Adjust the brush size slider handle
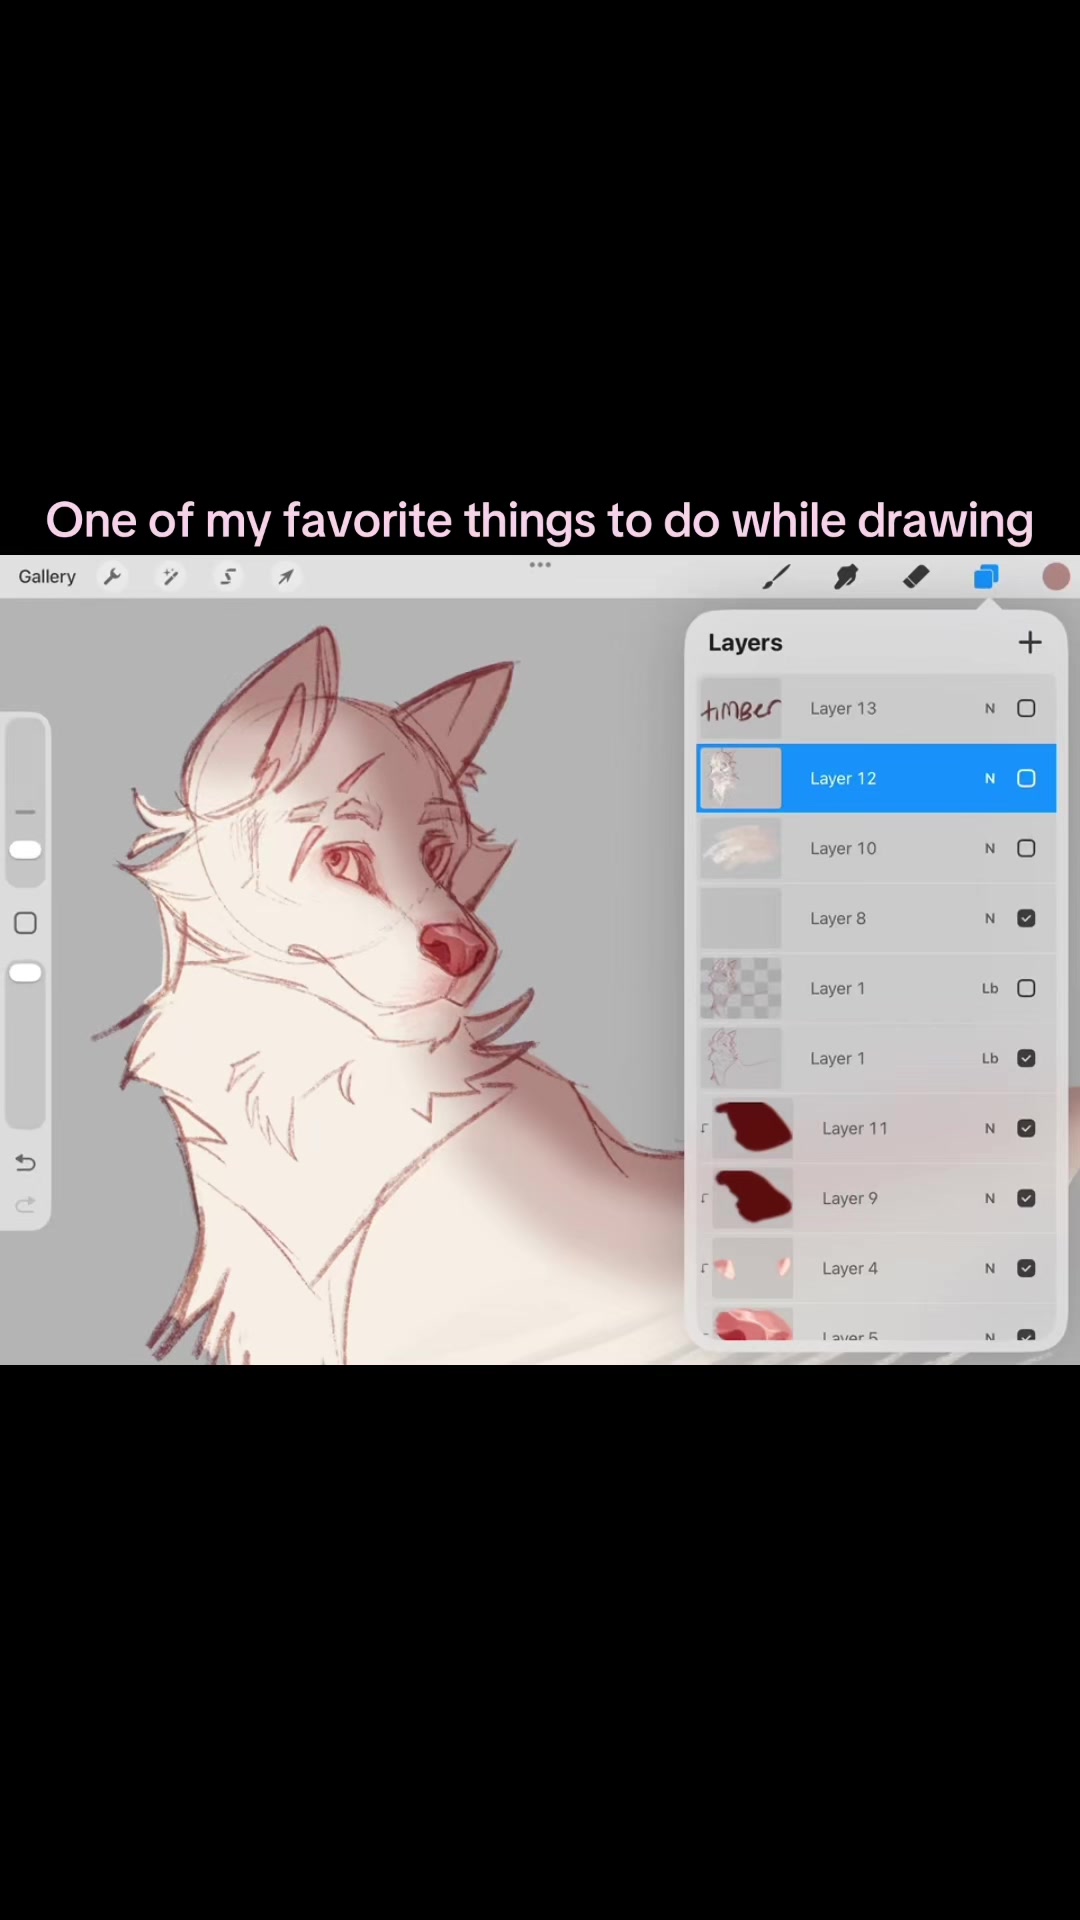 (x=26, y=850)
